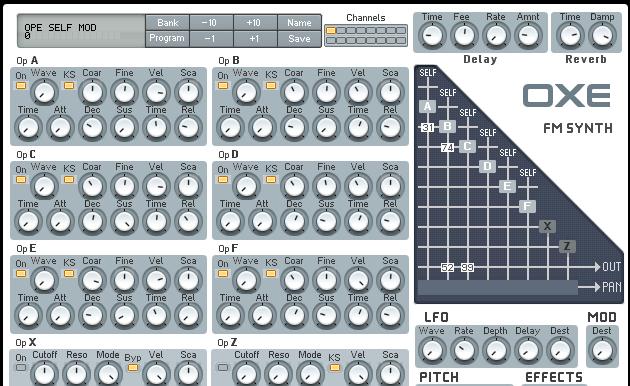
Task: Click LFO Dest knob
Action: pos(560,350)
